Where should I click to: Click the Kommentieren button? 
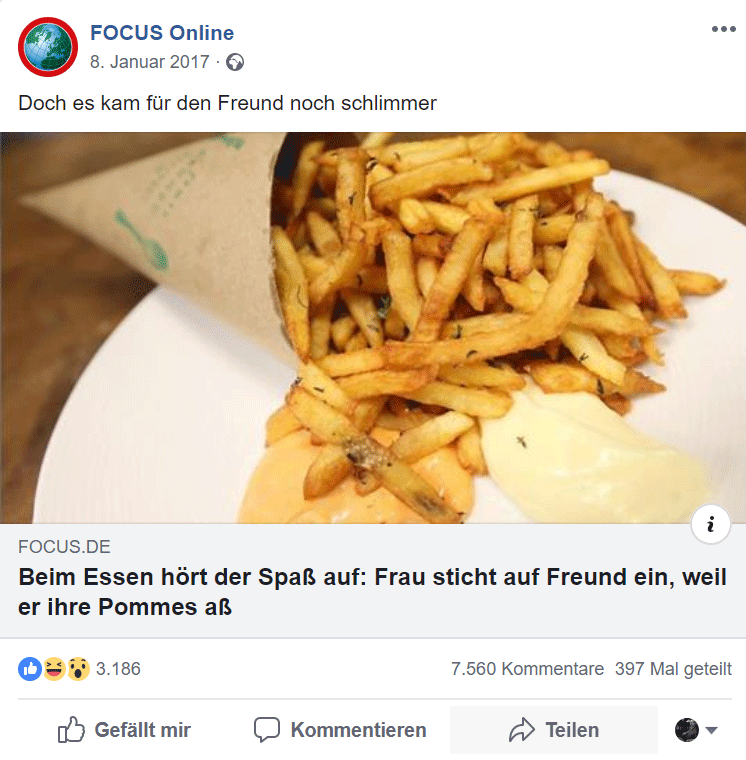point(340,729)
